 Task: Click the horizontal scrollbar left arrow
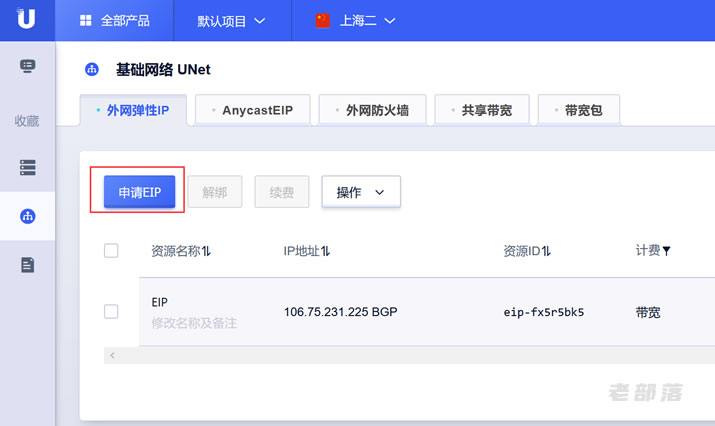(x=112, y=355)
